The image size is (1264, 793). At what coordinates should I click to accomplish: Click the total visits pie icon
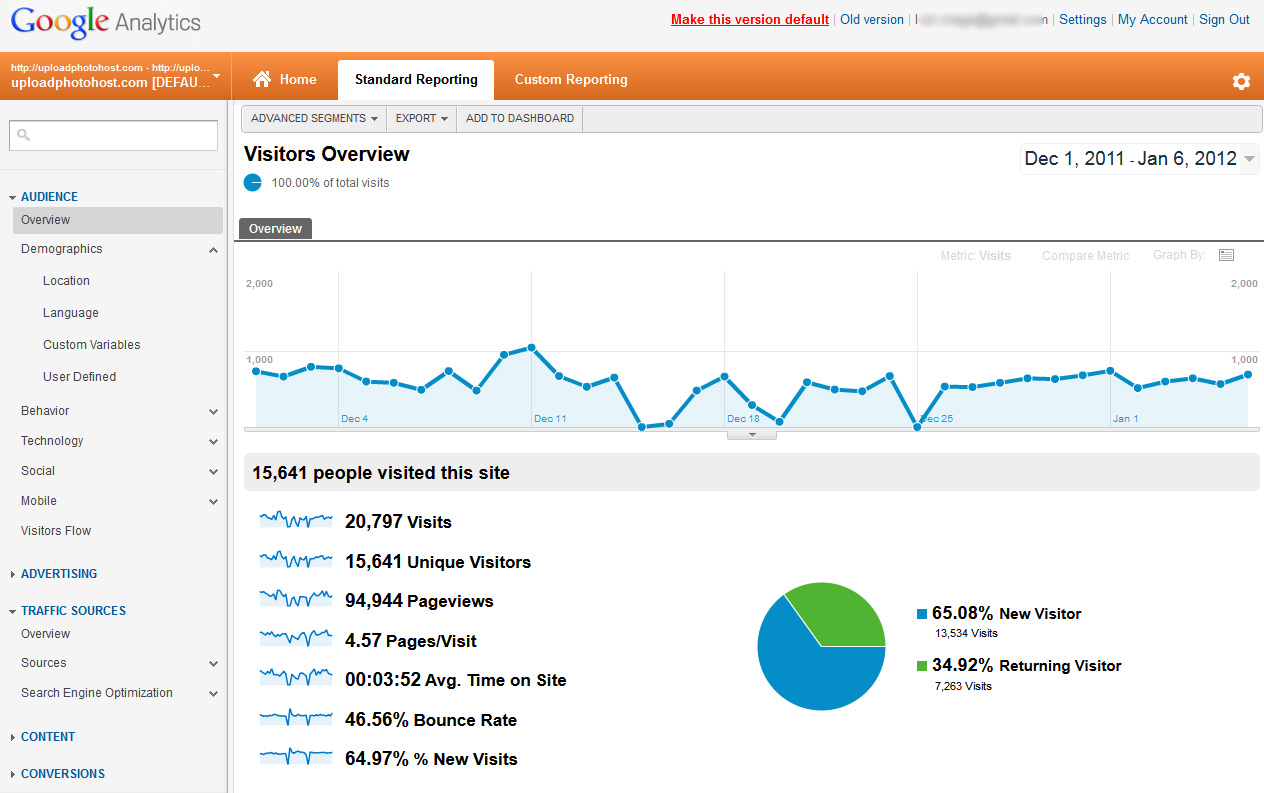(253, 183)
